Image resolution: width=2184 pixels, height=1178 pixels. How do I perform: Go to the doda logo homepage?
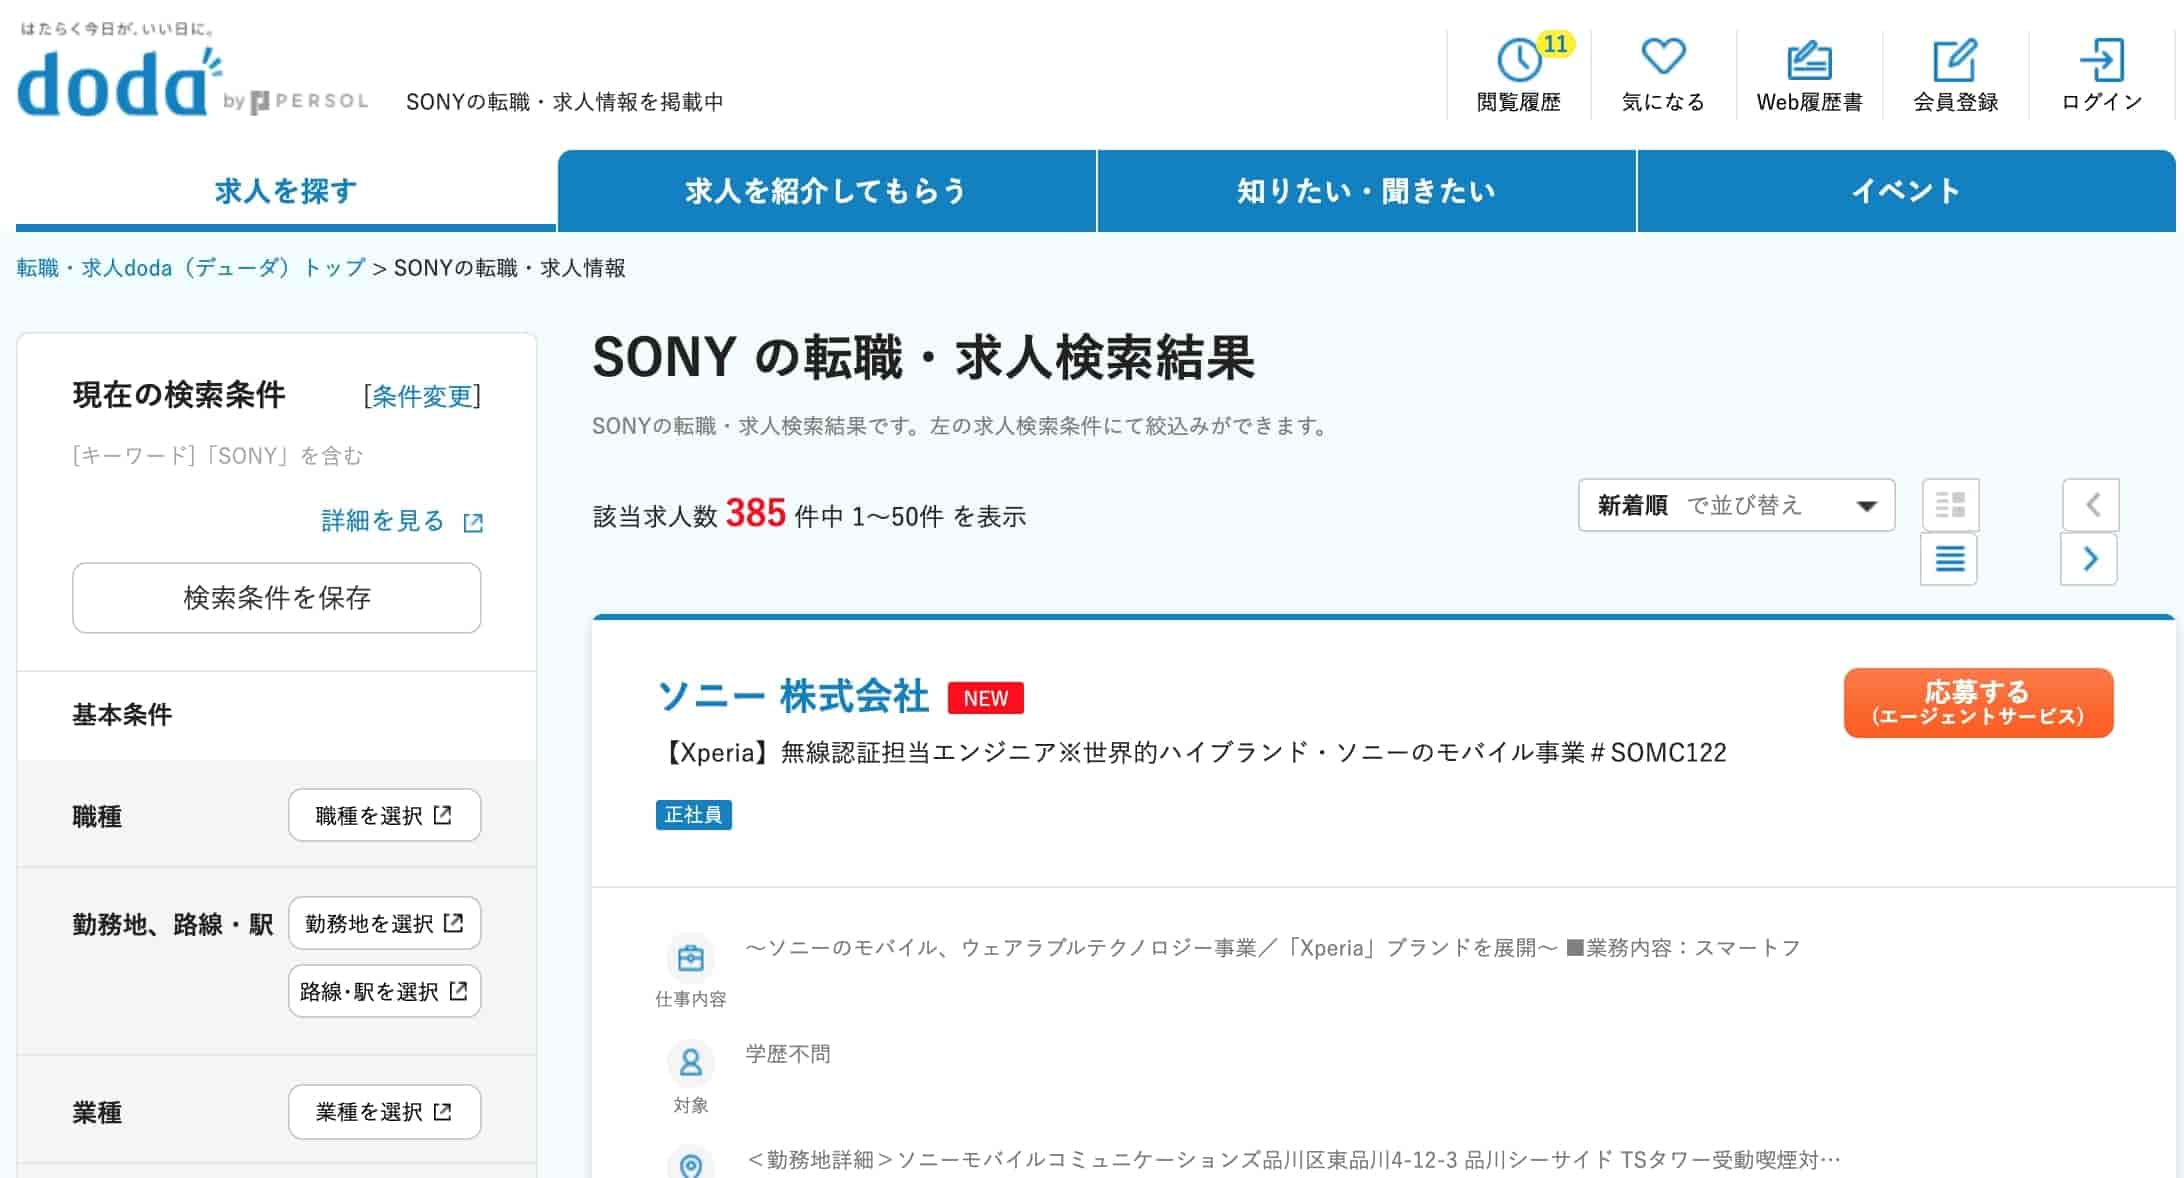[x=120, y=82]
